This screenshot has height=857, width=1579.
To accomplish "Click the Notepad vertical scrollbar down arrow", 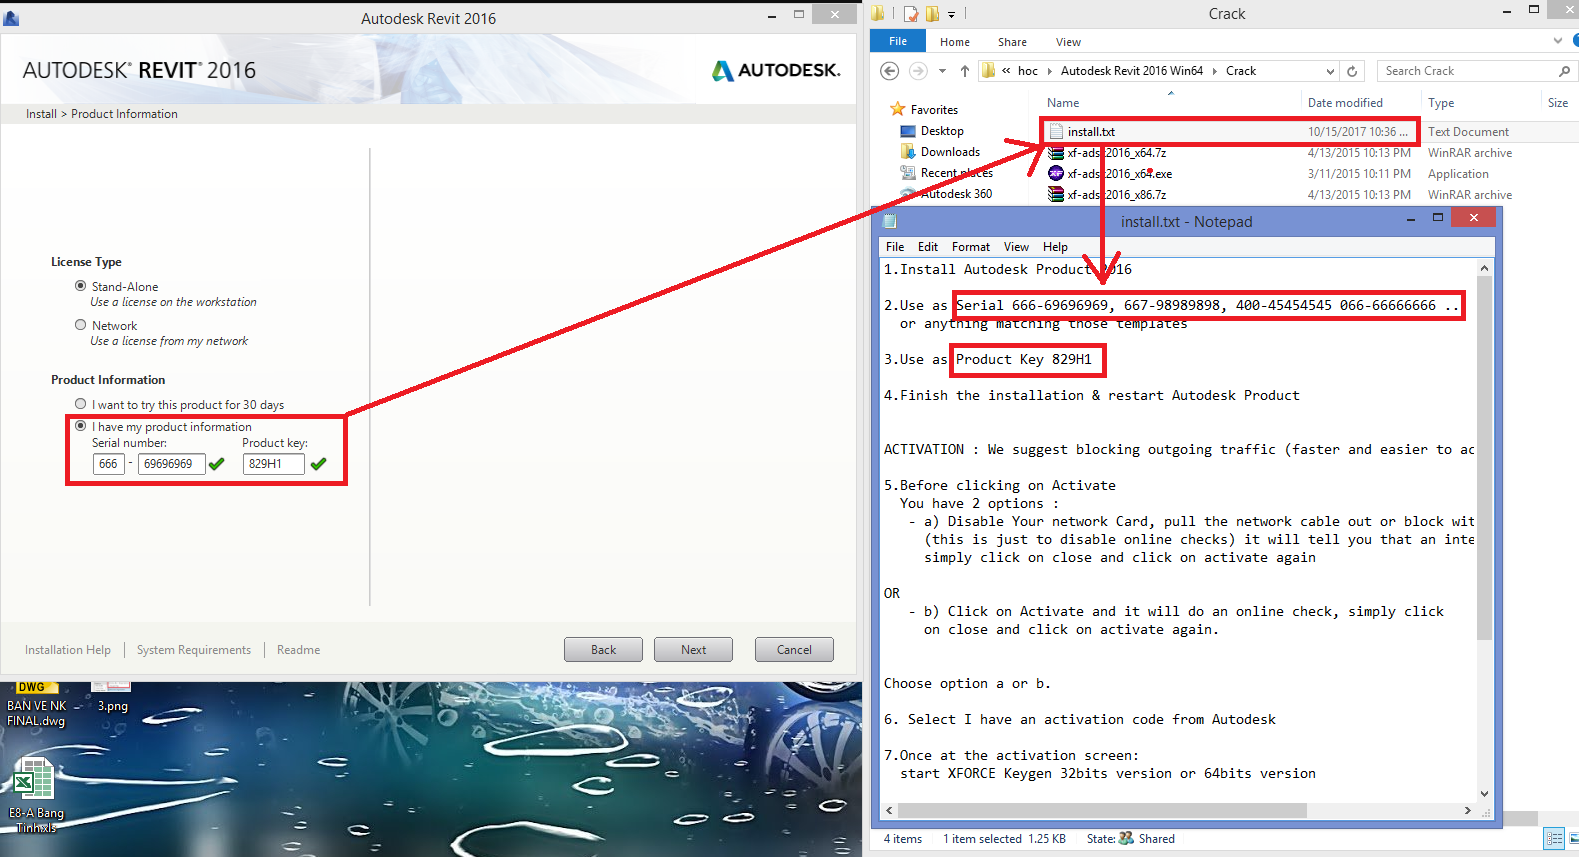I will pyautogui.click(x=1484, y=794).
